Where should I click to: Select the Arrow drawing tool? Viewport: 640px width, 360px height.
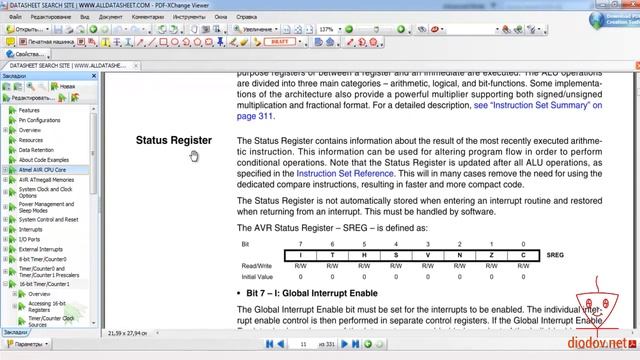[140, 42]
